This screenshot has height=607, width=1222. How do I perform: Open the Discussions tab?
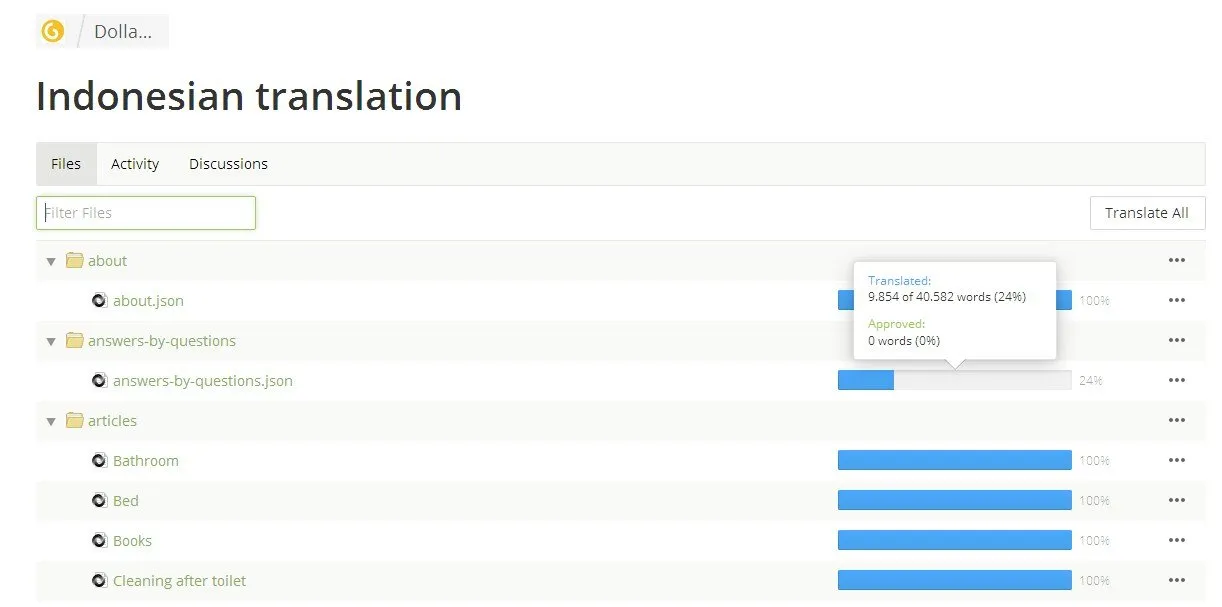[x=228, y=164]
